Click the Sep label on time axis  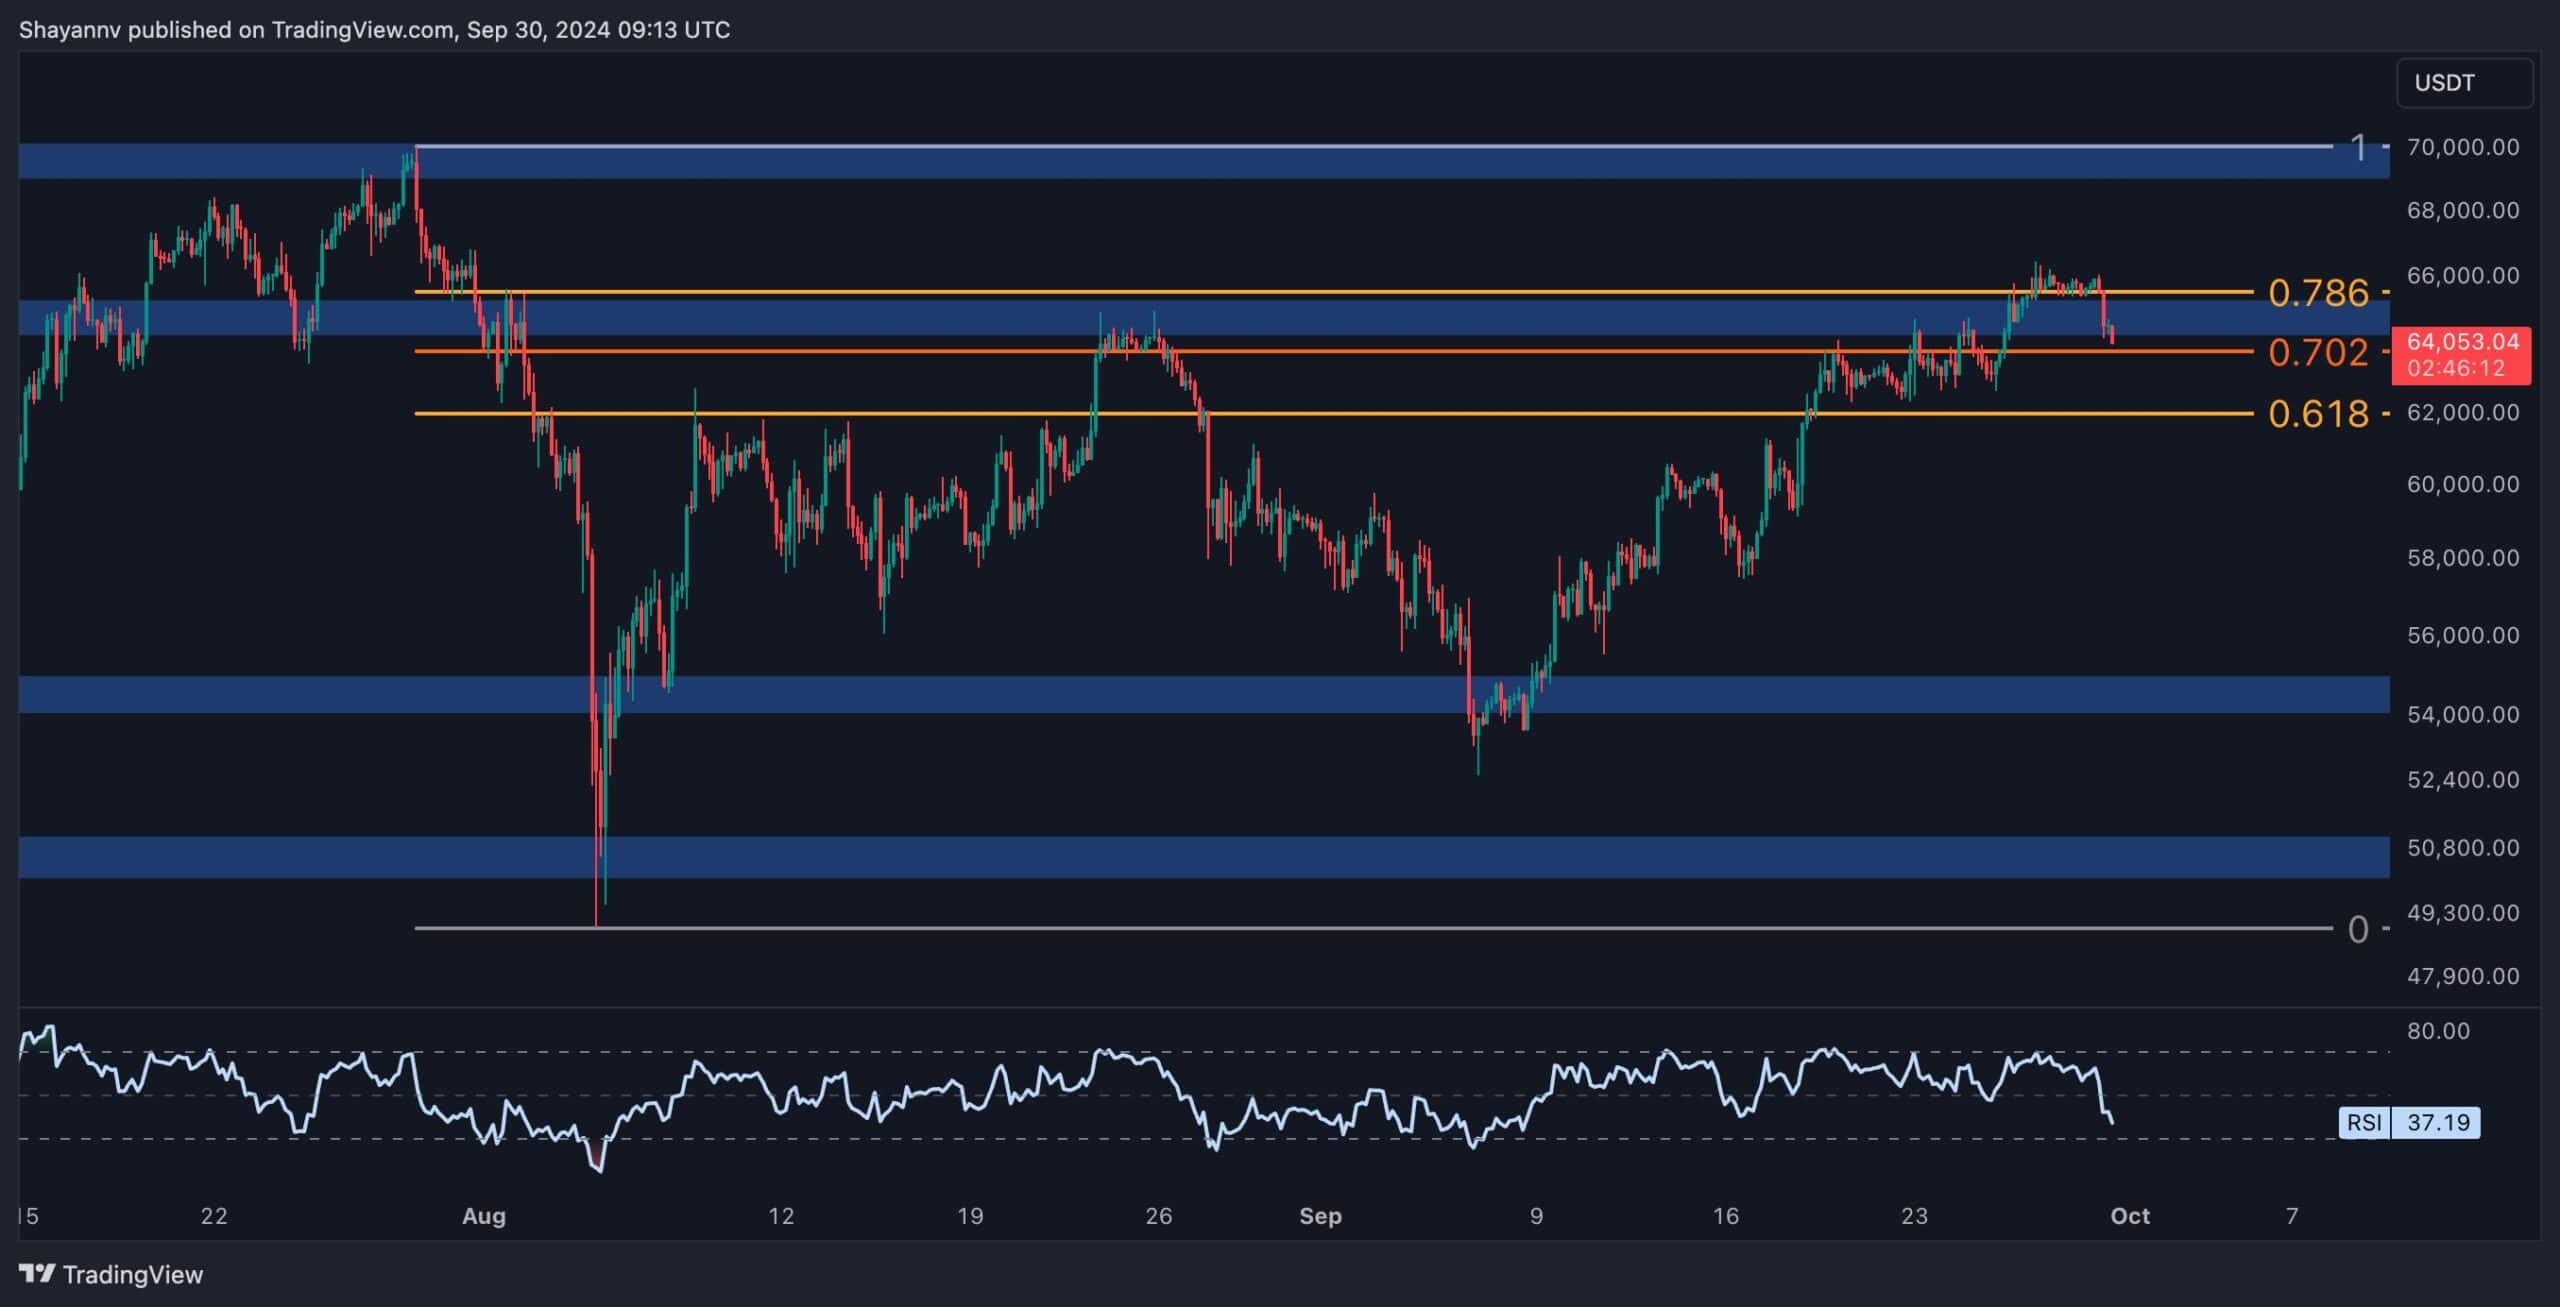1320,1216
